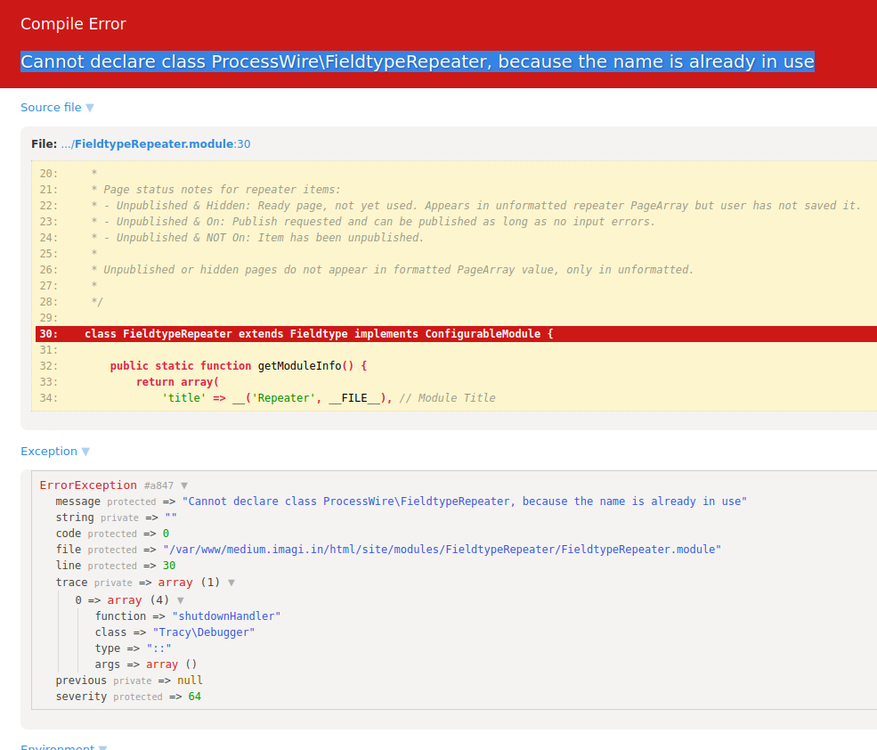Select the highlighted Compile Error message text
The image size is (877, 750).
(416, 61)
